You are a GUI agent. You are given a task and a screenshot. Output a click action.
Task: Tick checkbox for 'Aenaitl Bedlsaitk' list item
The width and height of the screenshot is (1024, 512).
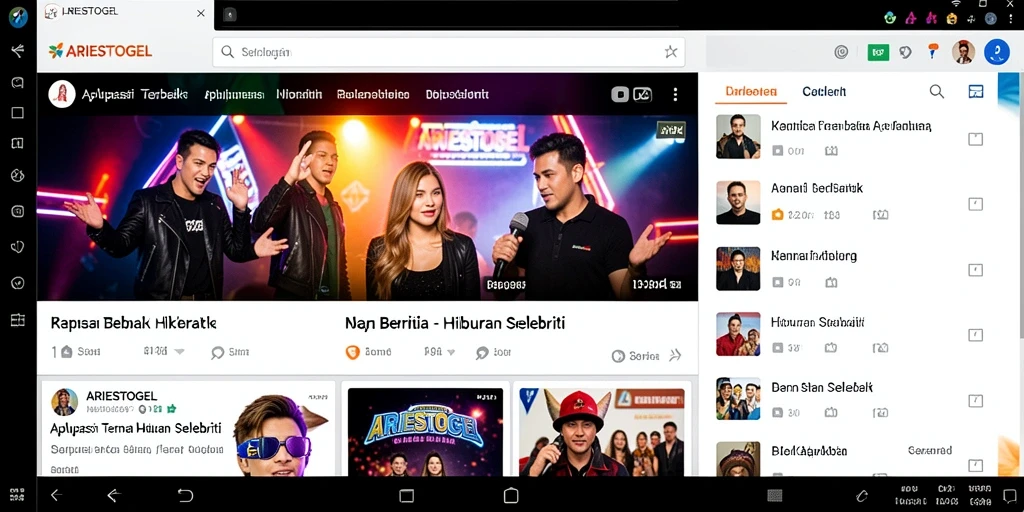(976, 204)
